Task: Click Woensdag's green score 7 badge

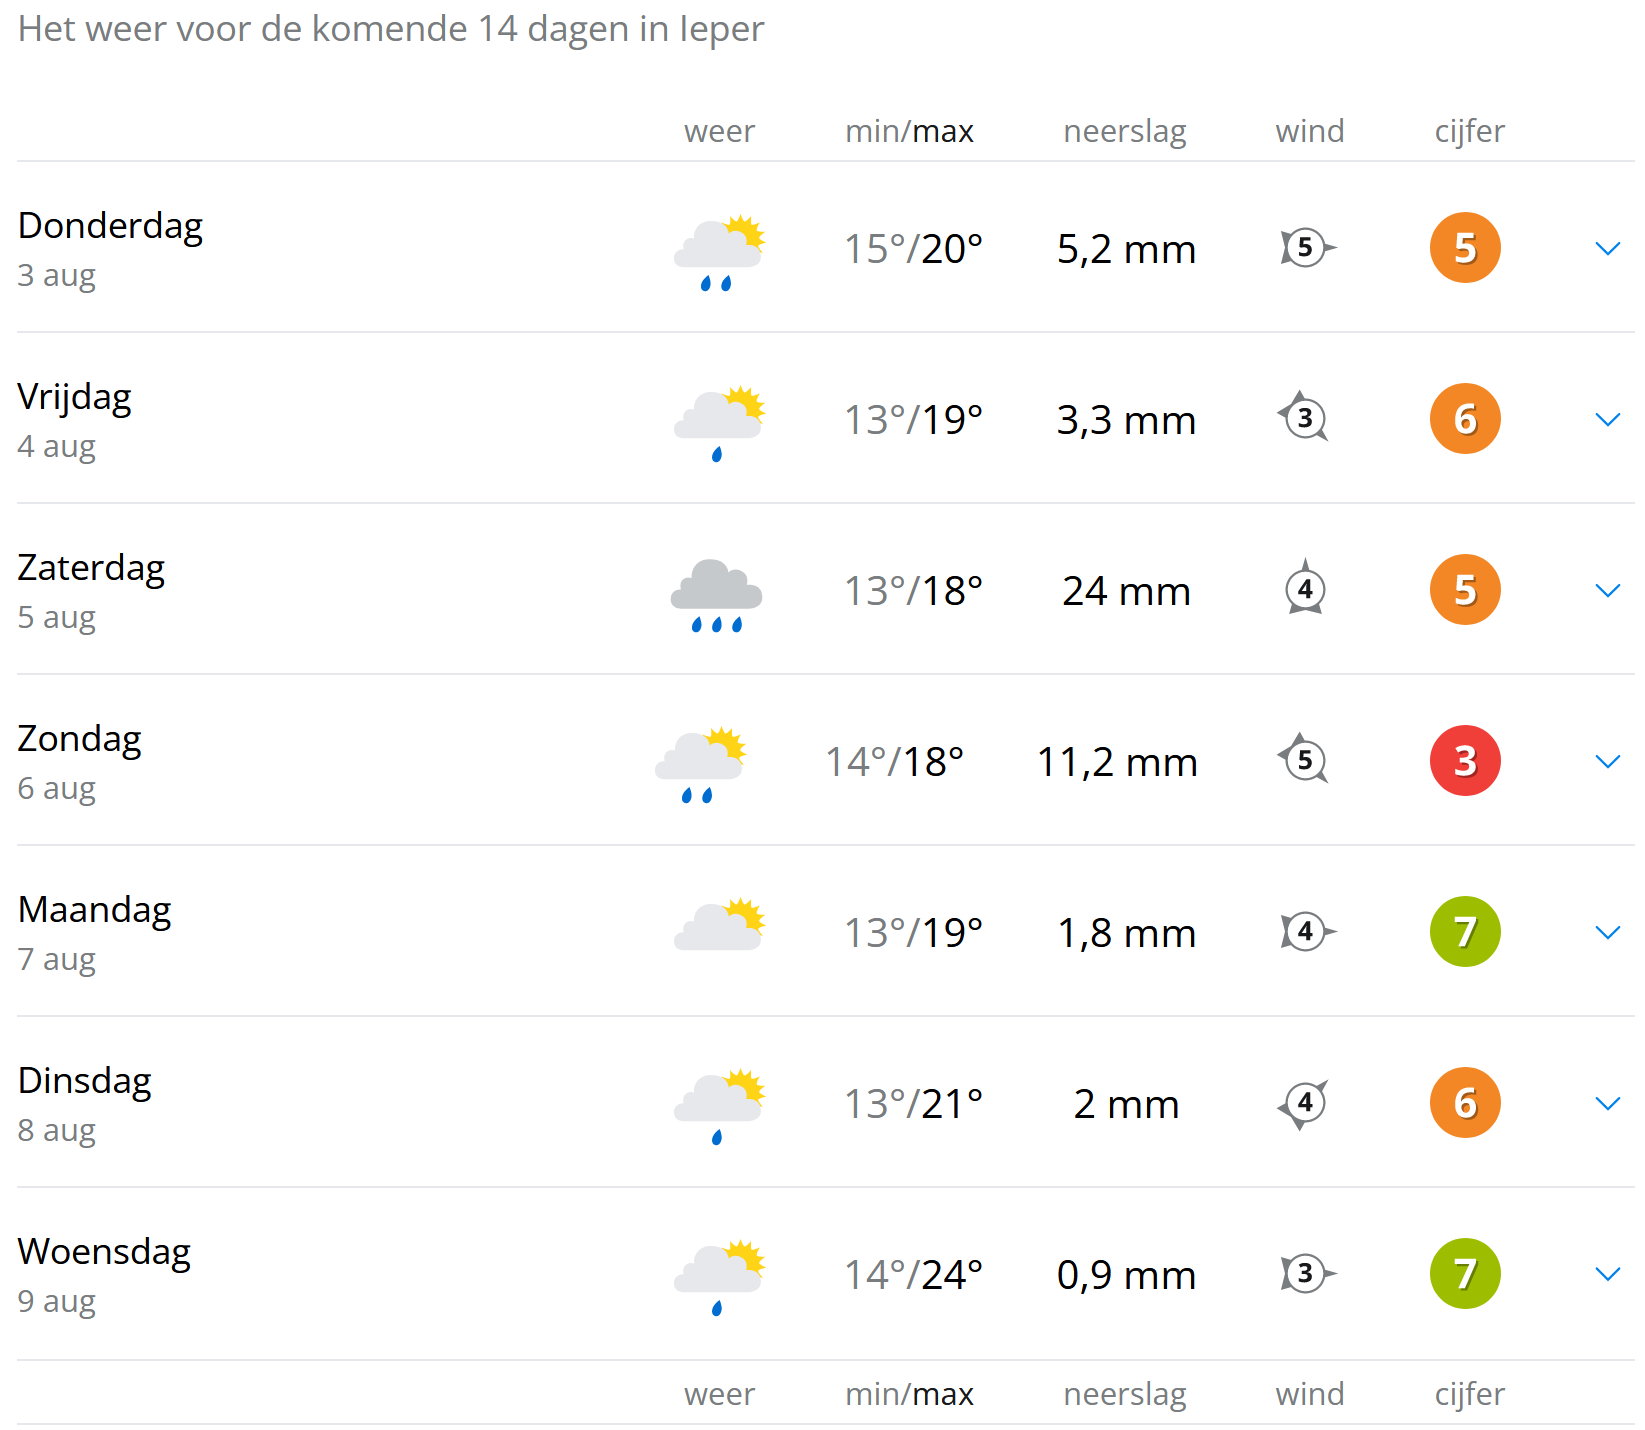Action: 1465,1274
